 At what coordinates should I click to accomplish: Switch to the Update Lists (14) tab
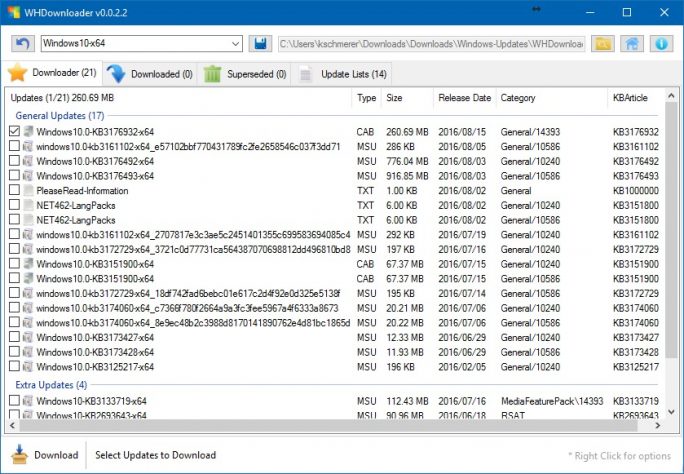[342, 74]
